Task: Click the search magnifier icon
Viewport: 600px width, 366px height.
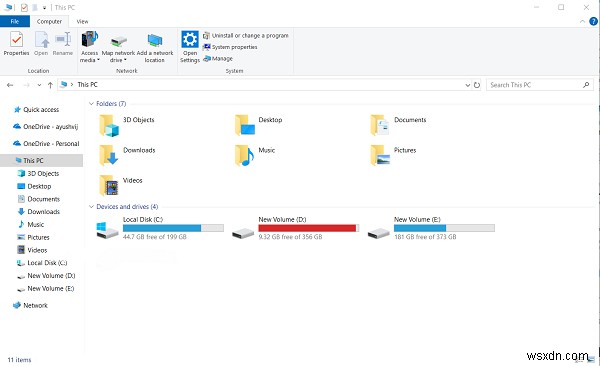Action: point(586,85)
